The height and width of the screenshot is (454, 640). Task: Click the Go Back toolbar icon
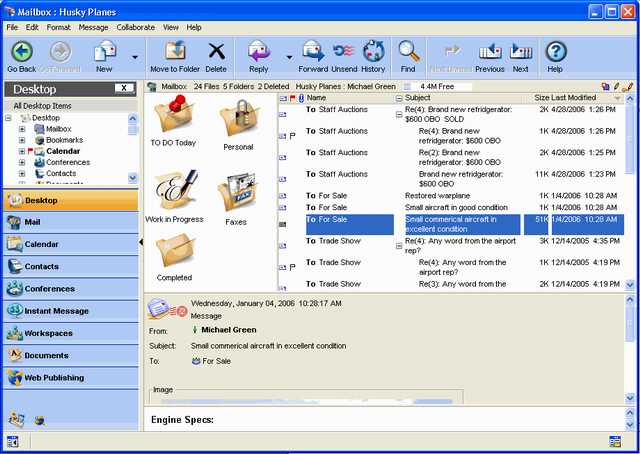pyautogui.click(x=21, y=53)
